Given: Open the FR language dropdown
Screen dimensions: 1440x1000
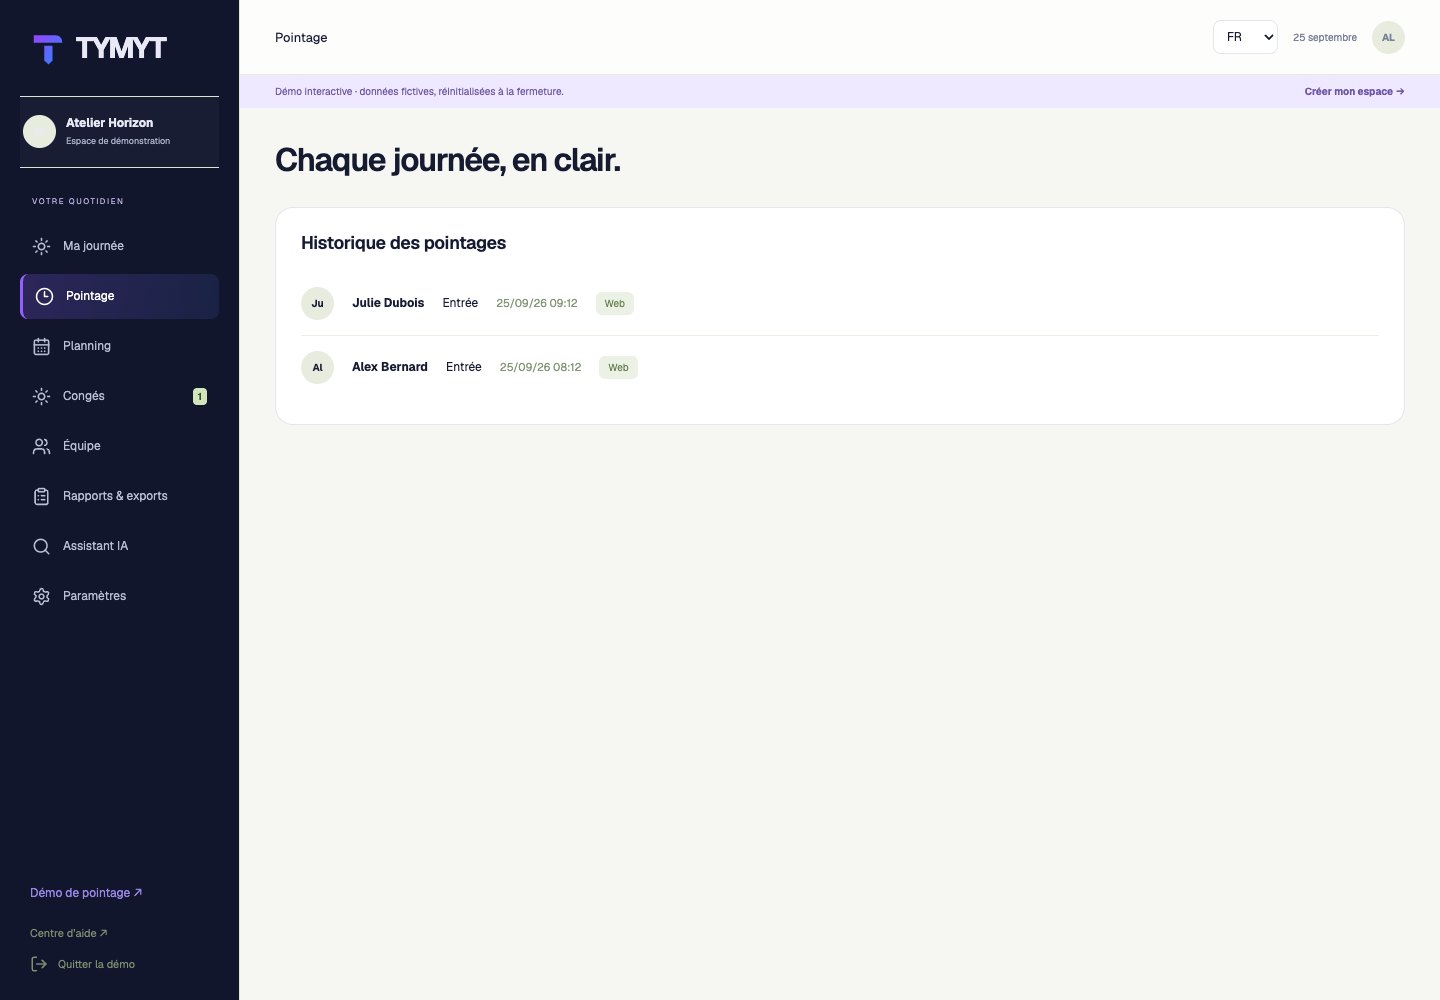Looking at the screenshot, I should (x=1245, y=37).
